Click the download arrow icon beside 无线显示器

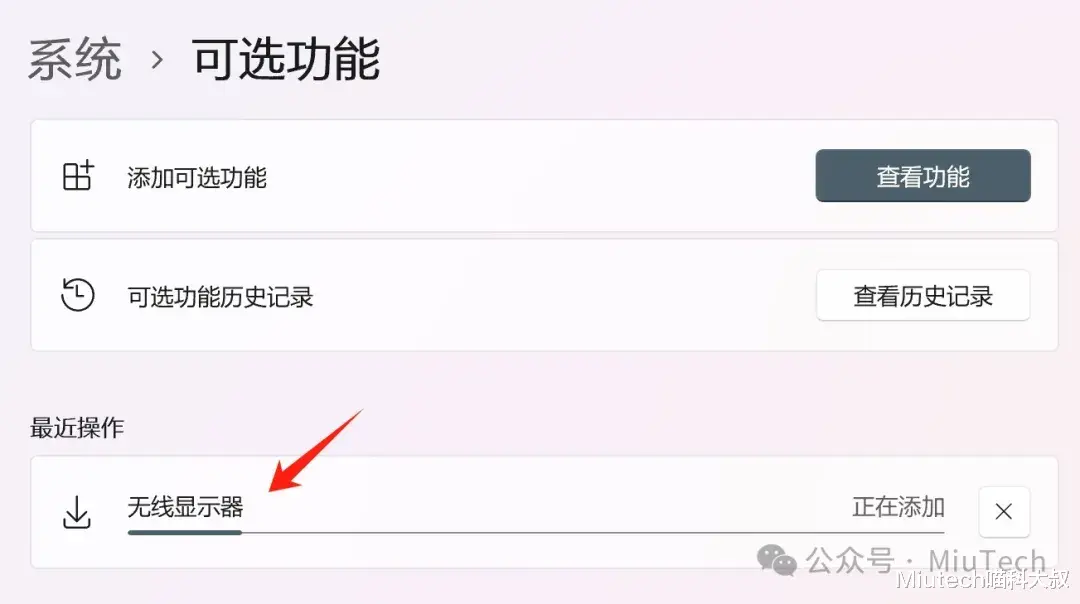(76, 512)
